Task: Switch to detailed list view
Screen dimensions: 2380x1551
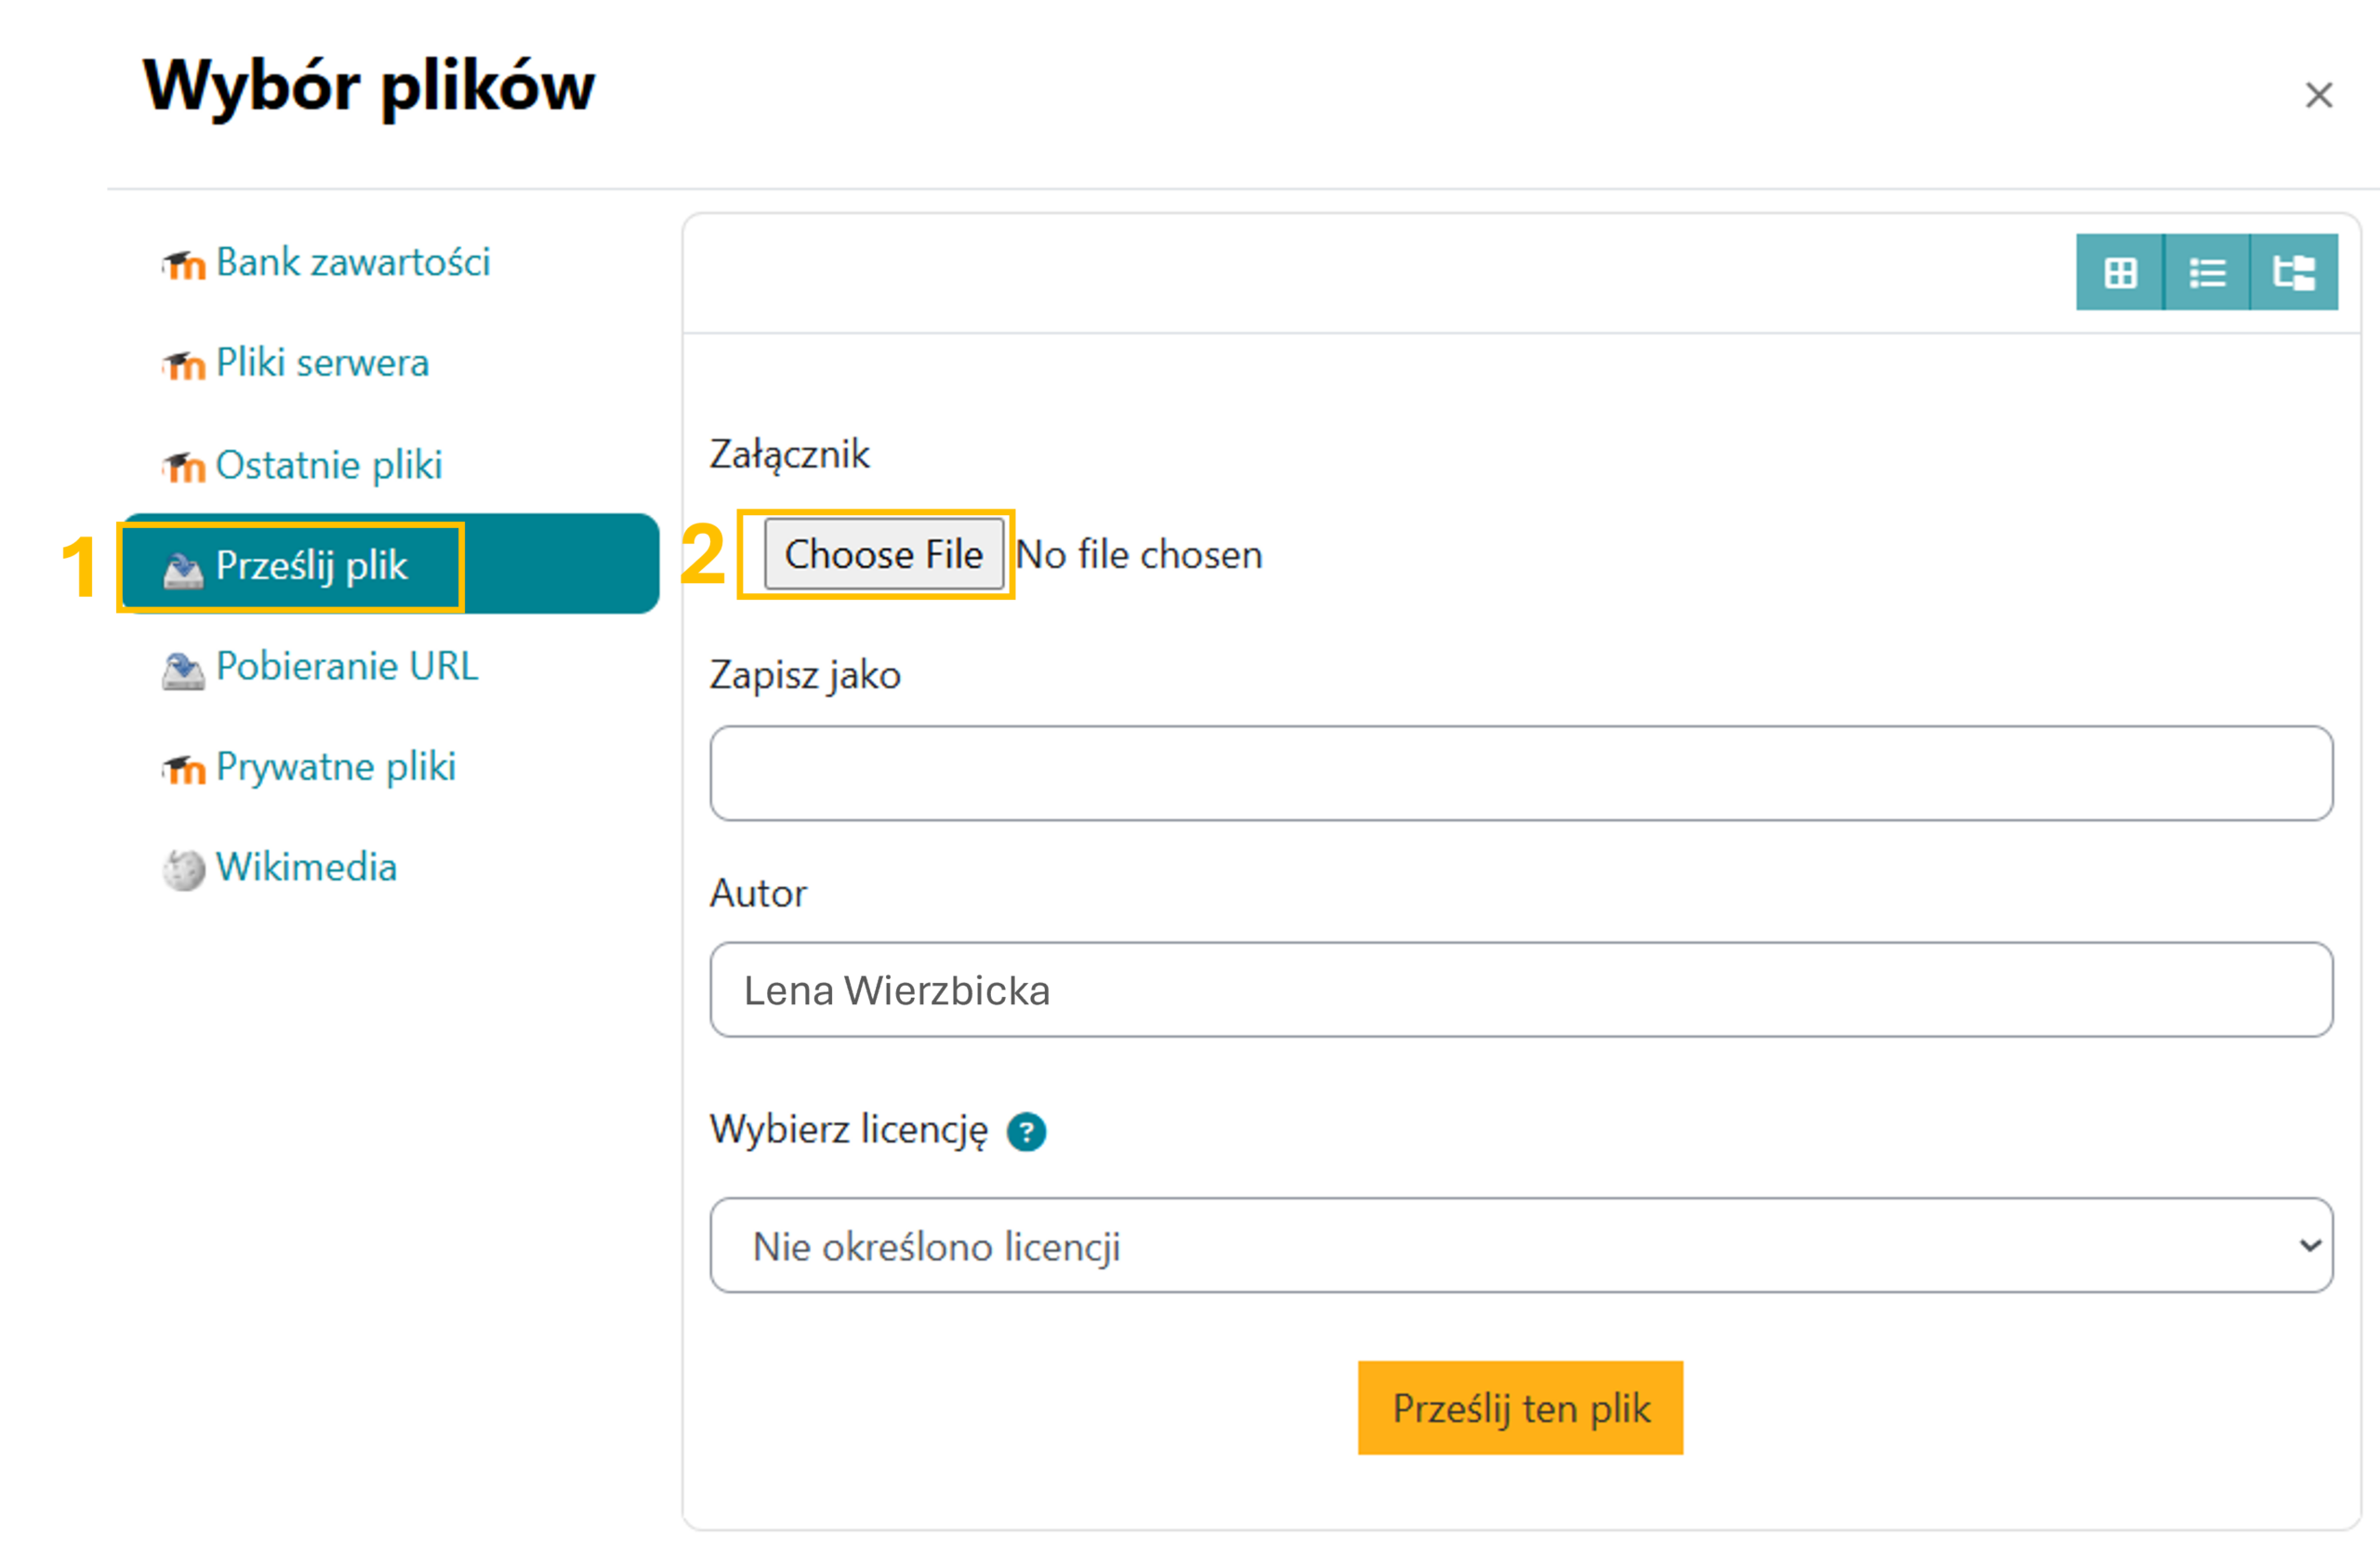Action: point(2207,272)
